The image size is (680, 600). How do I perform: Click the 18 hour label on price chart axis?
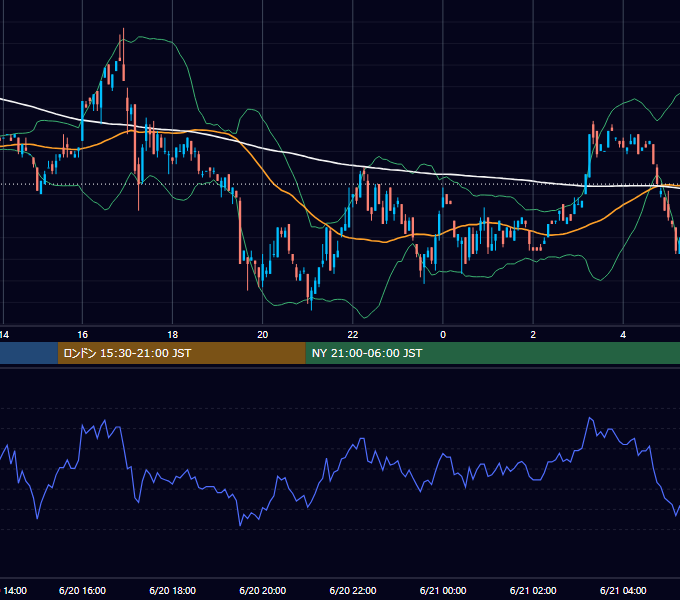point(173,334)
